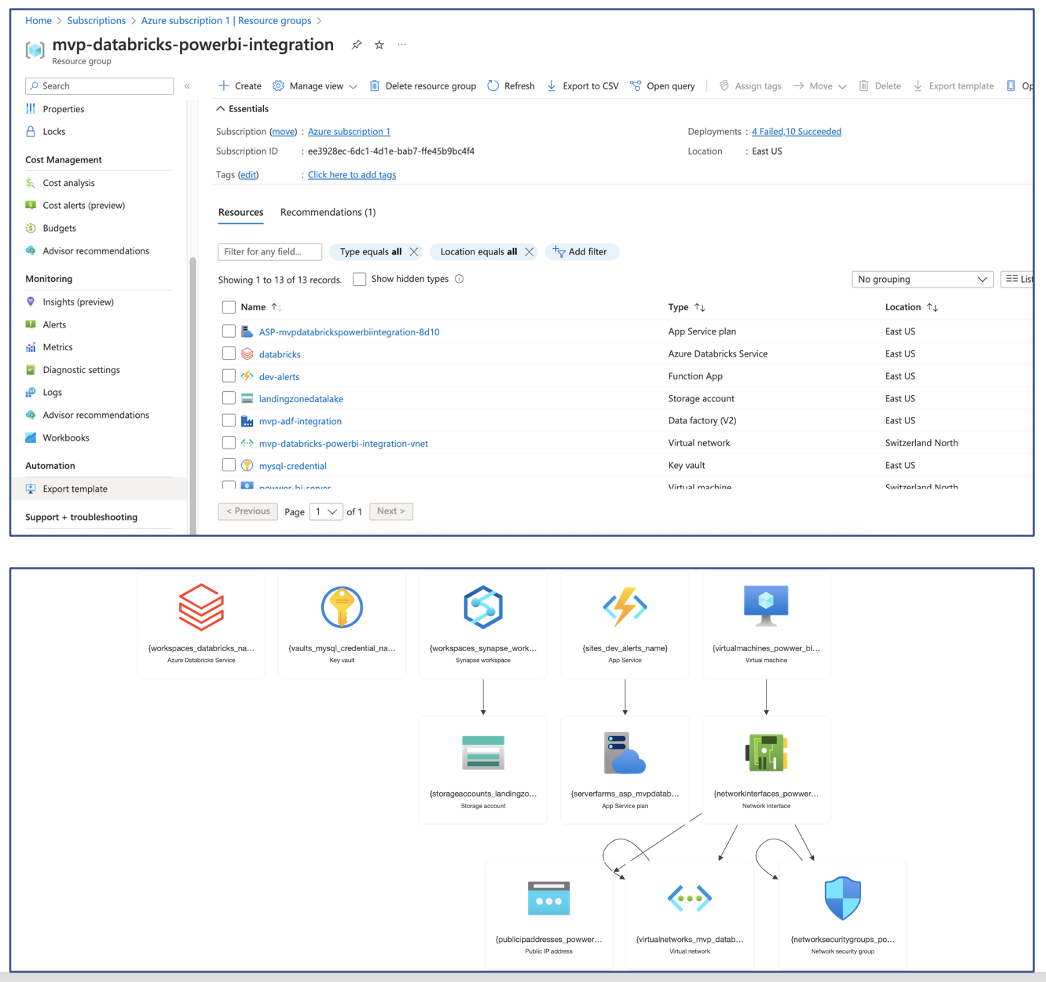1046x982 pixels.
Task: Open the No grouping dropdown
Action: 923,279
